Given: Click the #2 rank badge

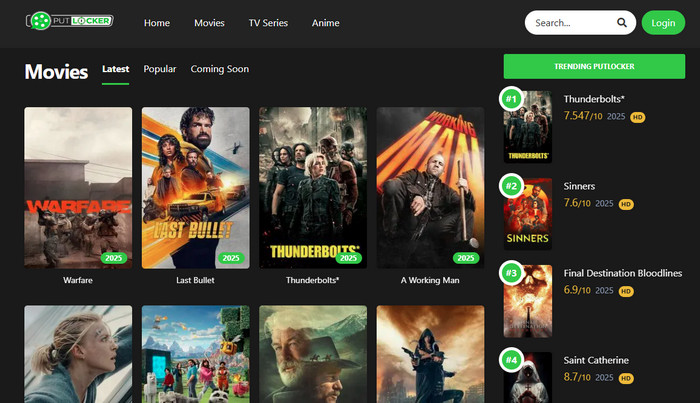Looking at the screenshot, I should (x=511, y=186).
